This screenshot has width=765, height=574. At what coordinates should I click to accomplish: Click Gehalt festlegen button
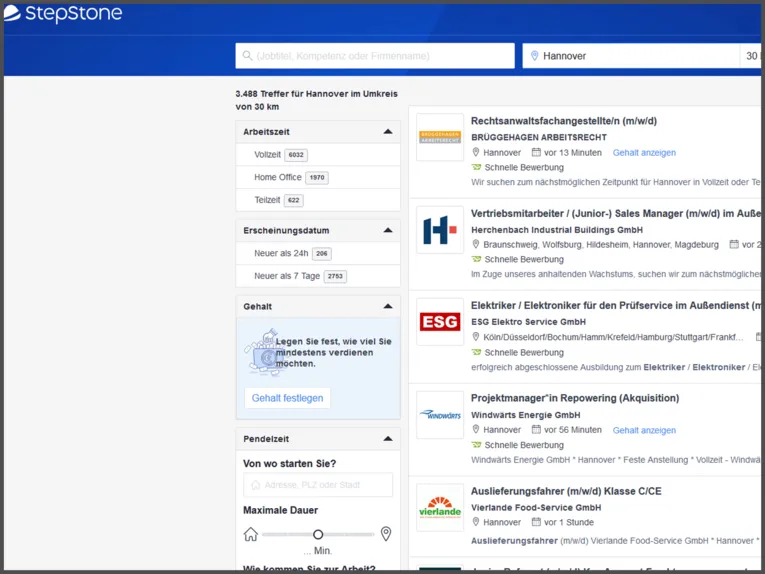coord(287,398)
